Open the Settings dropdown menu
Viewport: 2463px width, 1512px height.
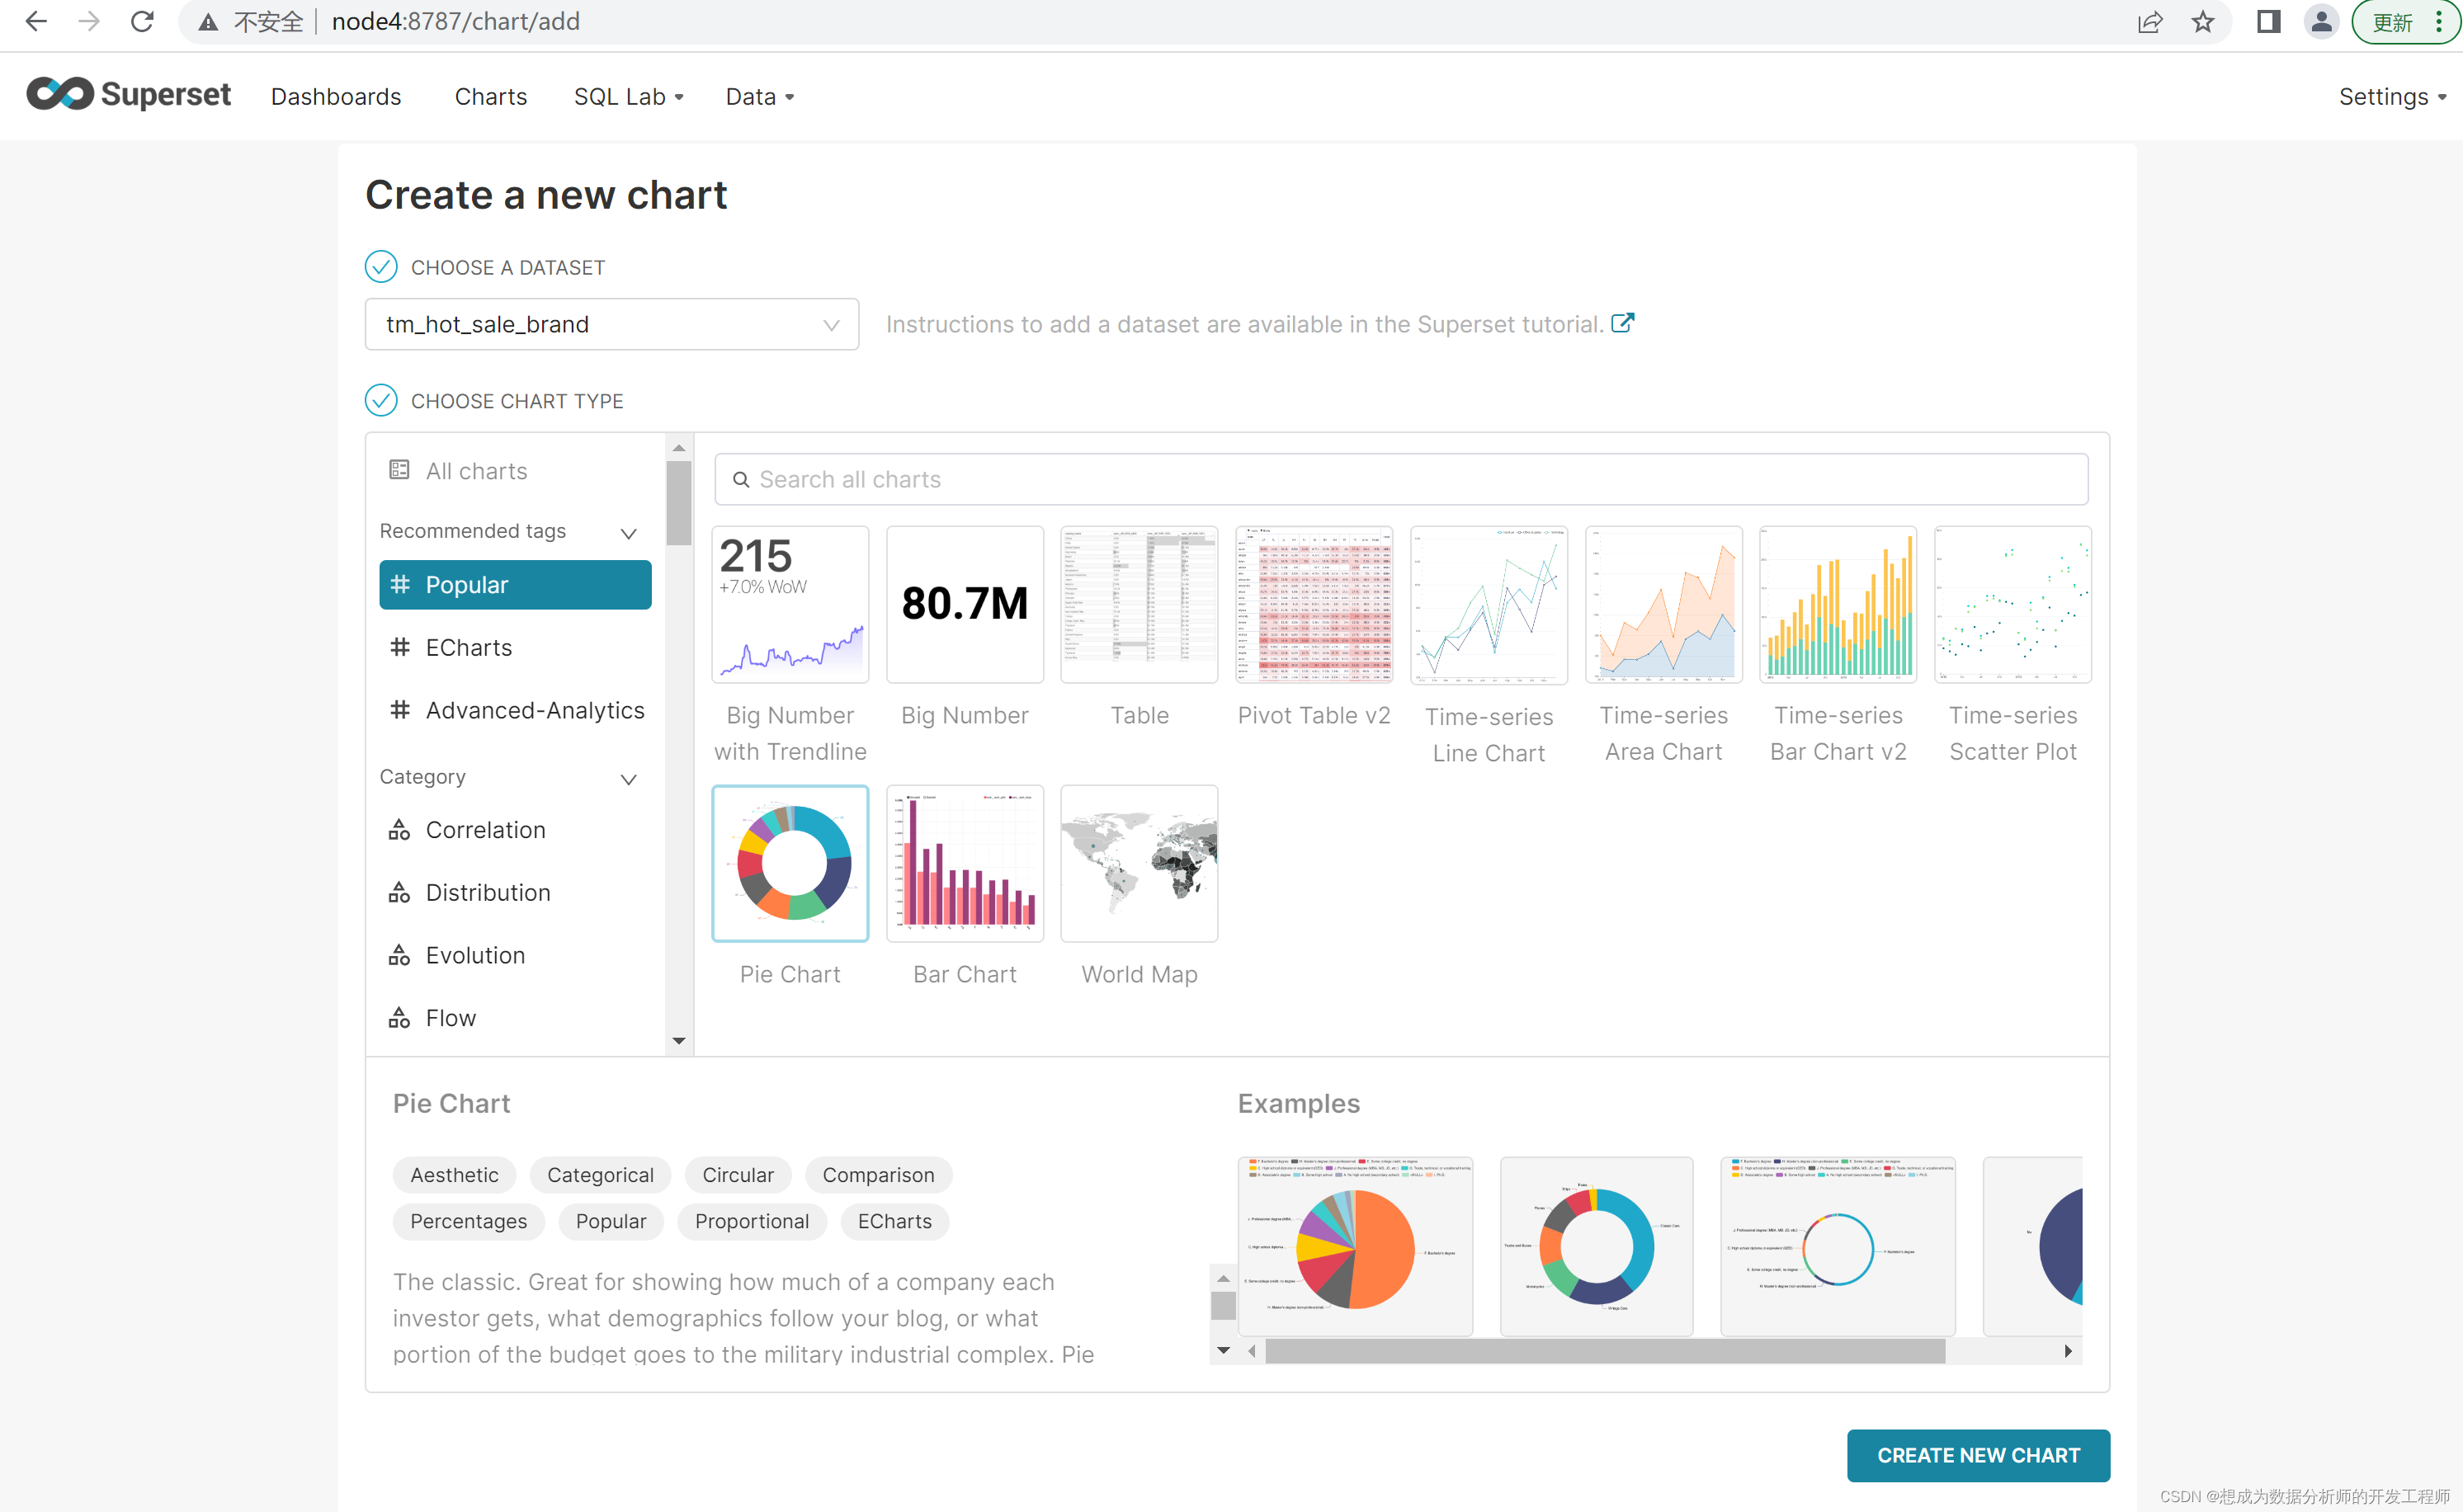point(2392,97)
